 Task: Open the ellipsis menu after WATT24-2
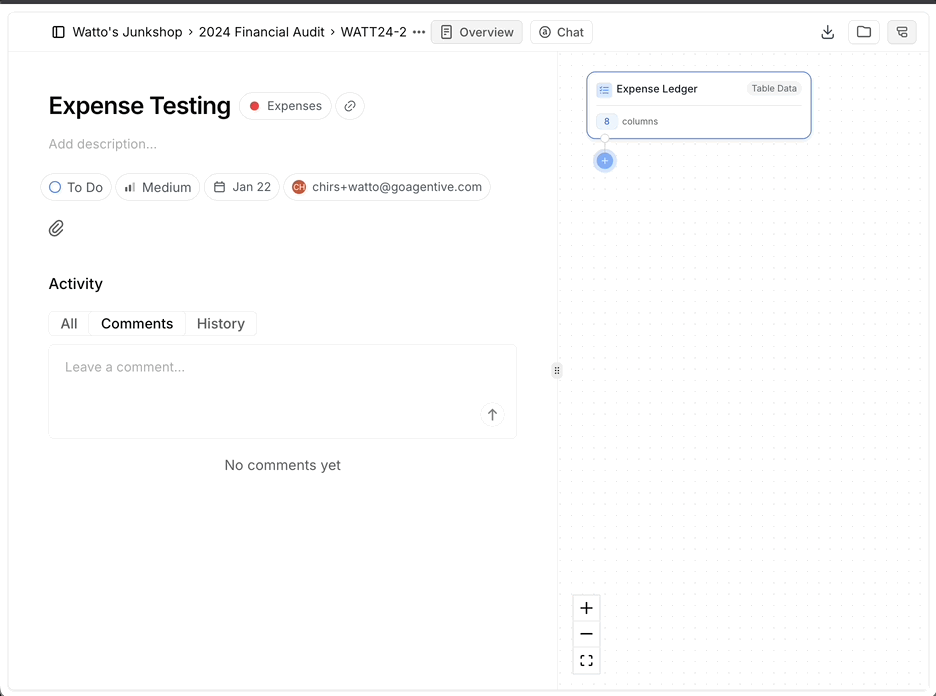[x=419, y=31]
